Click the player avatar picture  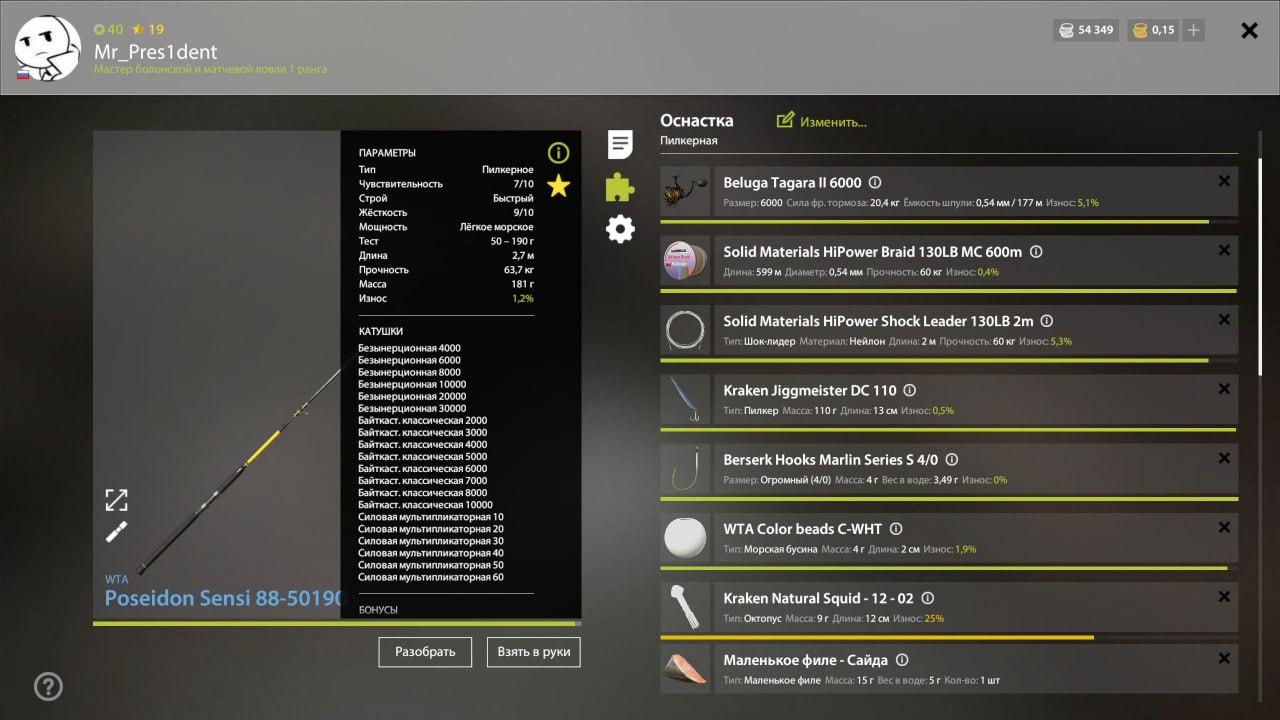point(48,46)
